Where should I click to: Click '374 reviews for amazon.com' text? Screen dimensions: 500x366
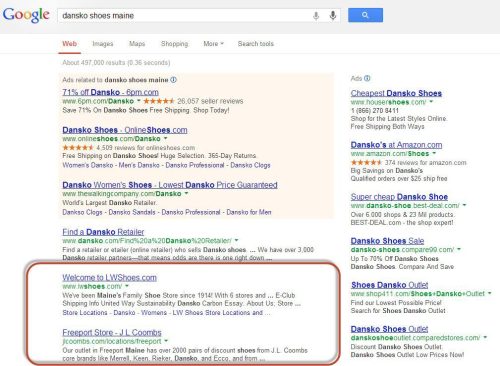pos(426,163)
